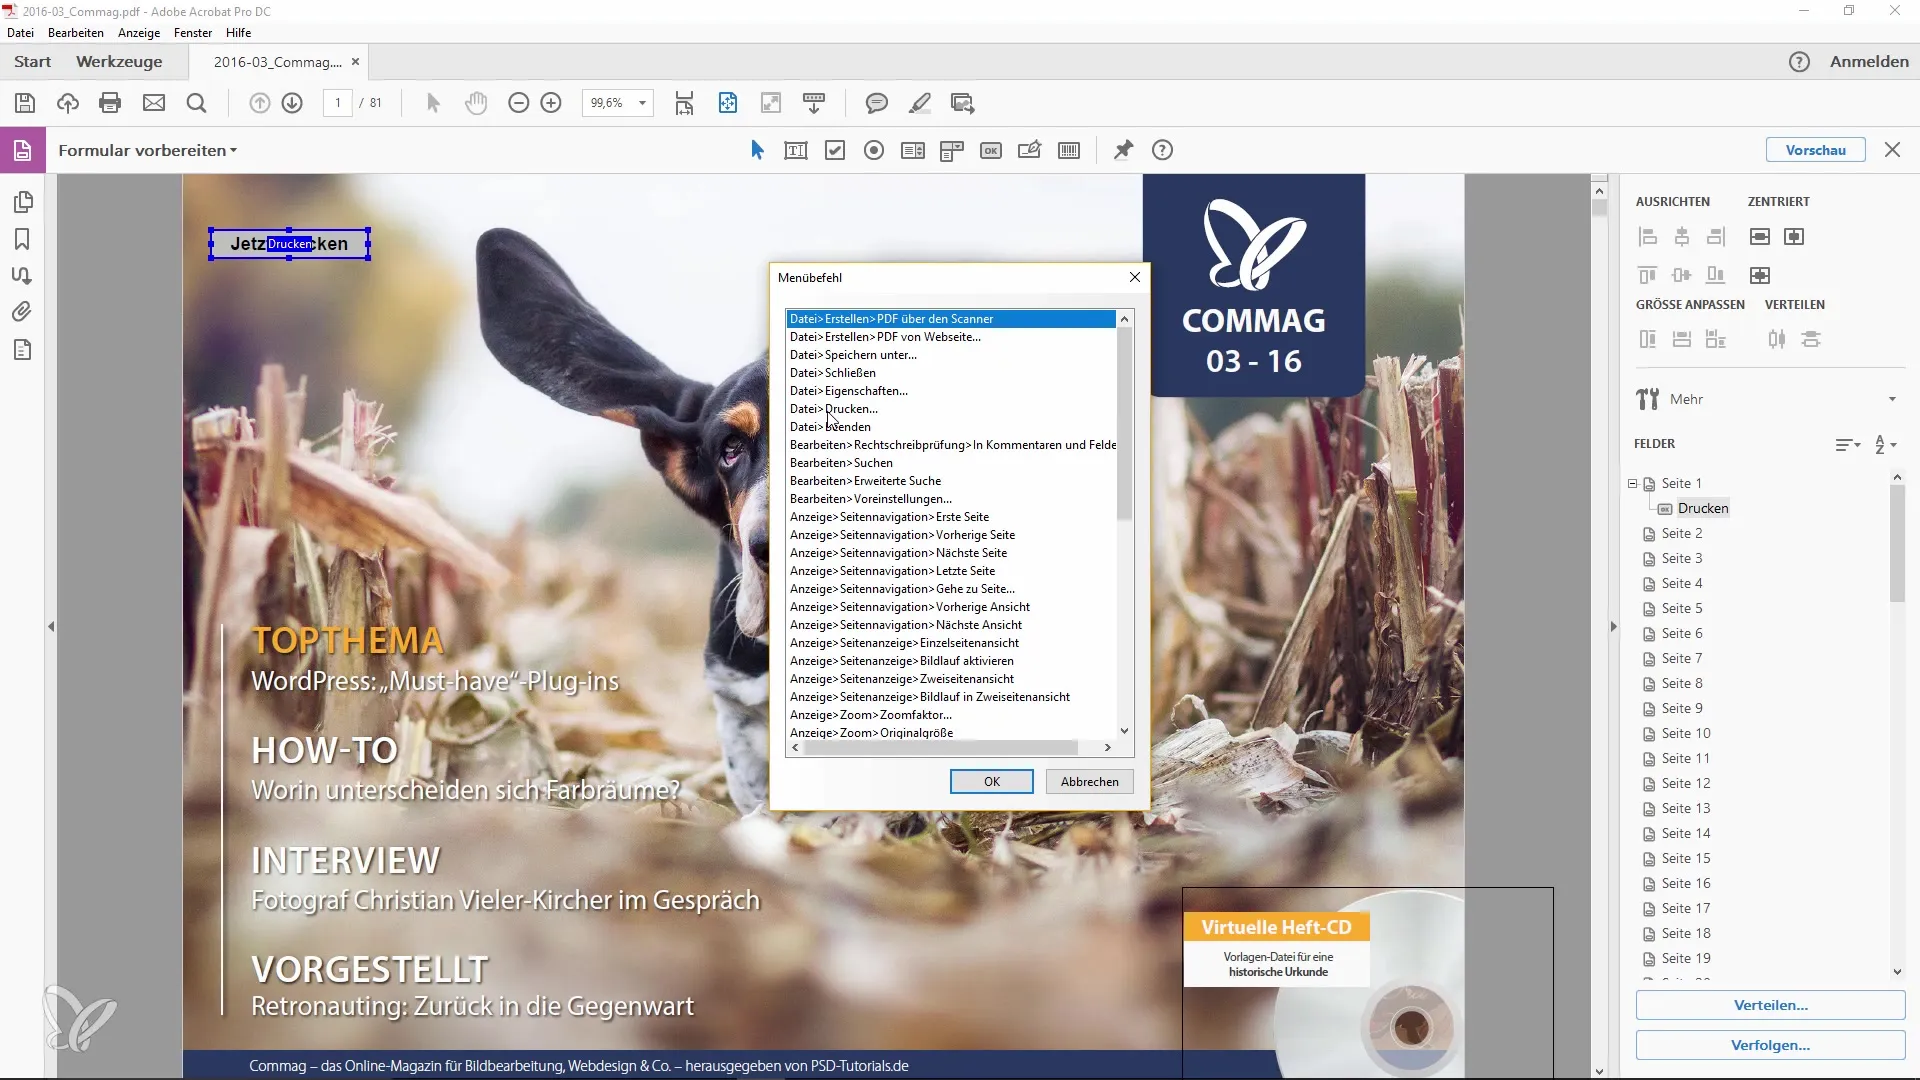Collapse the left navigation pane arrow
Viewport: 1920px width, 1080px height.
[x=51, y=627]
